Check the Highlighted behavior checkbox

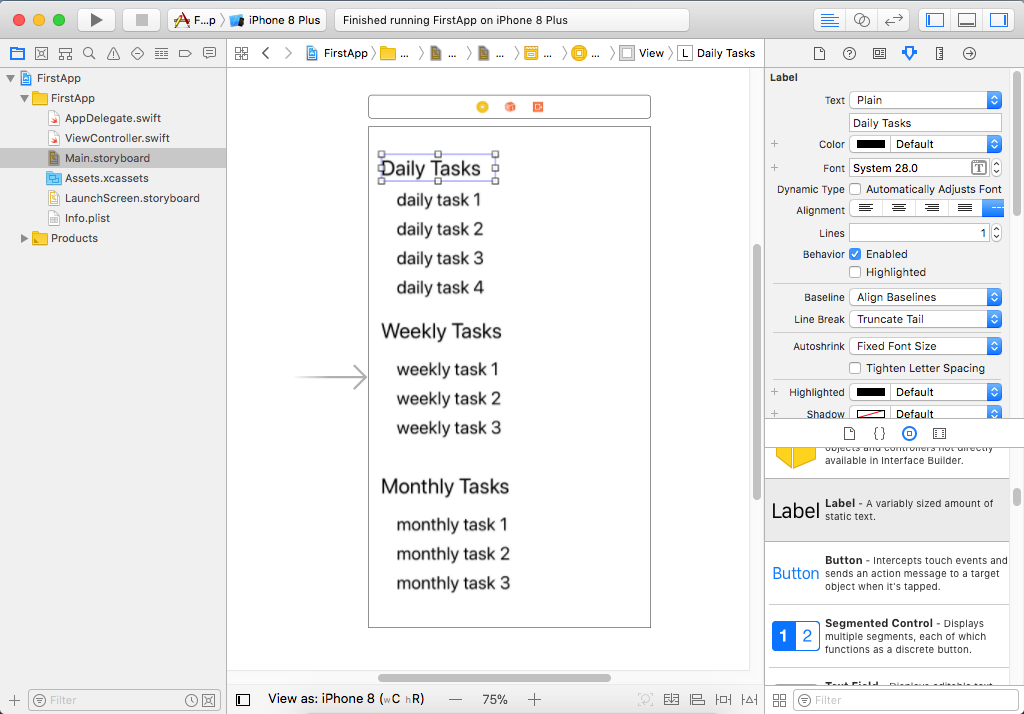(x=855, y=272)
